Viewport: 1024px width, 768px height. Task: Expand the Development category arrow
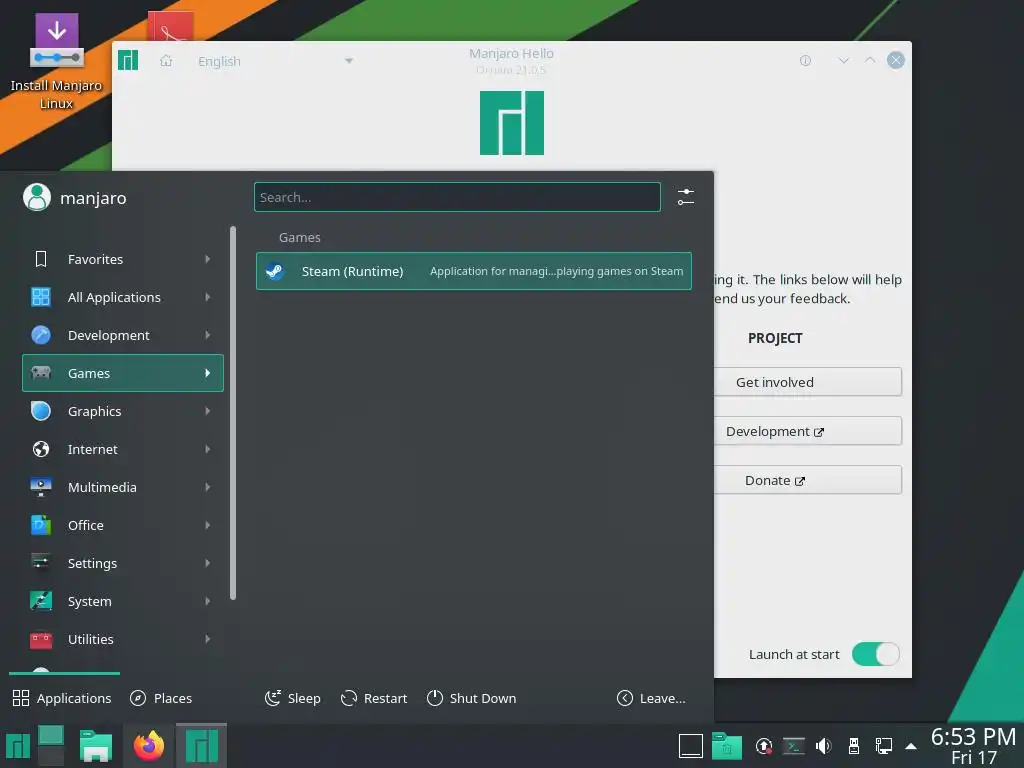click(x=208, y=335)
